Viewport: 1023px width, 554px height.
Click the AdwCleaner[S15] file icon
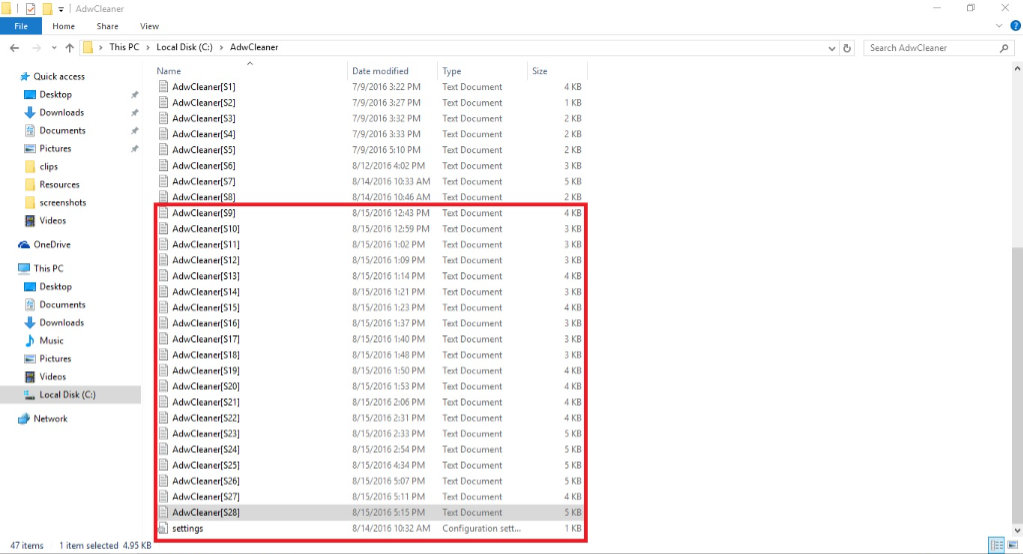[163, 307]
